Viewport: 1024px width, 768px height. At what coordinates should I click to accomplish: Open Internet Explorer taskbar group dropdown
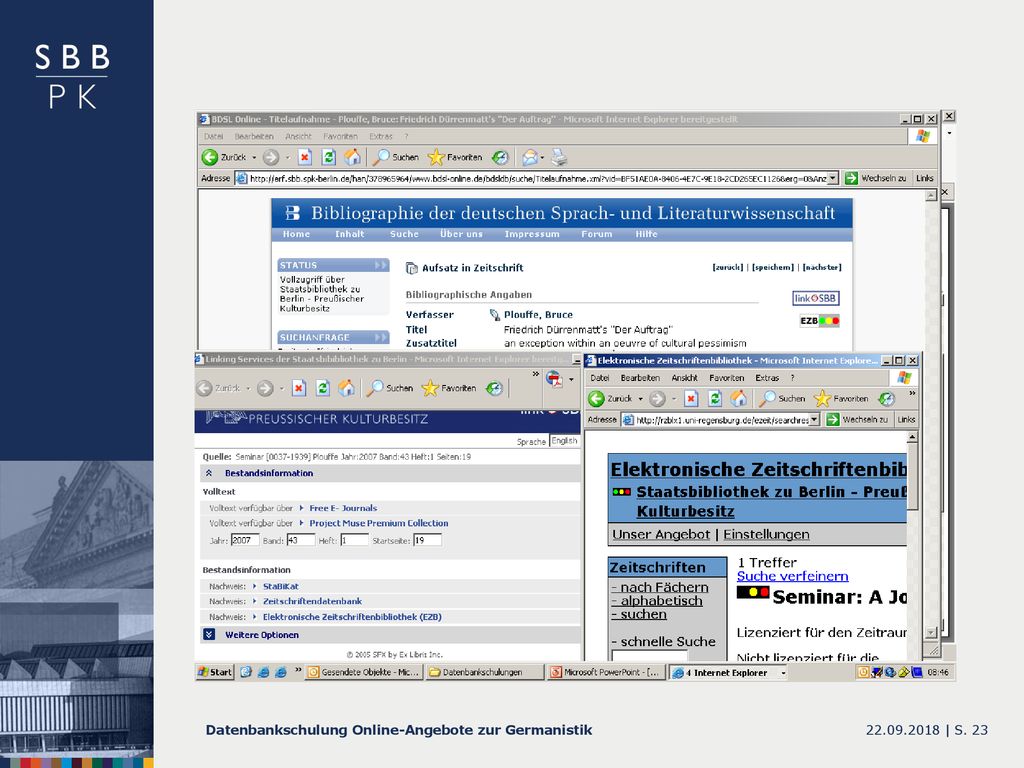point(784,673)
